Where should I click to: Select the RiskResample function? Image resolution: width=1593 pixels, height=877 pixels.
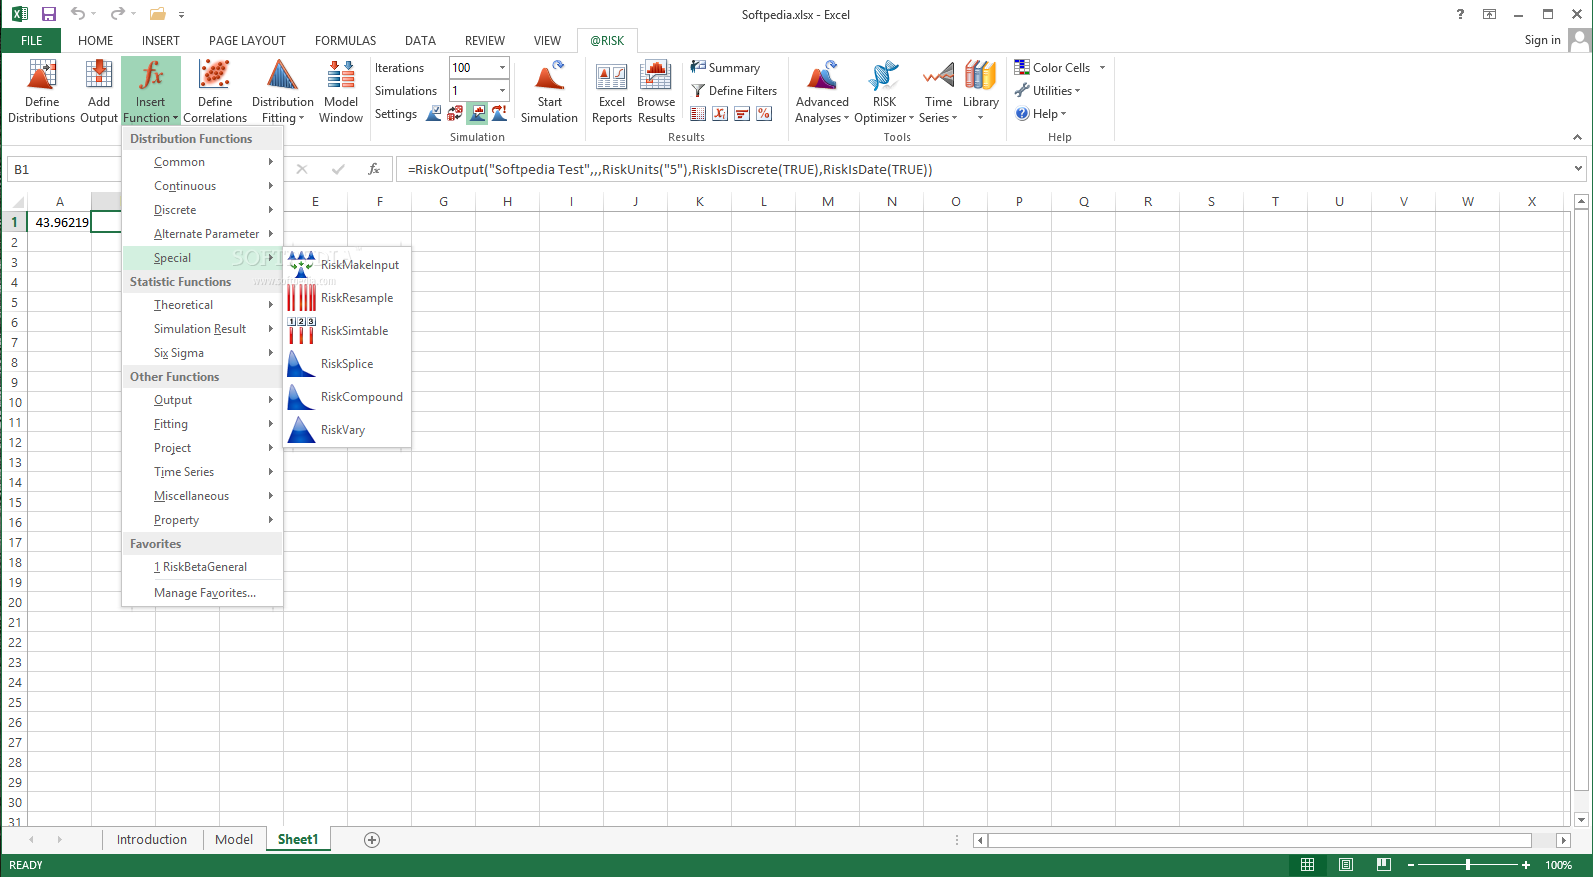tap(347, 298)
